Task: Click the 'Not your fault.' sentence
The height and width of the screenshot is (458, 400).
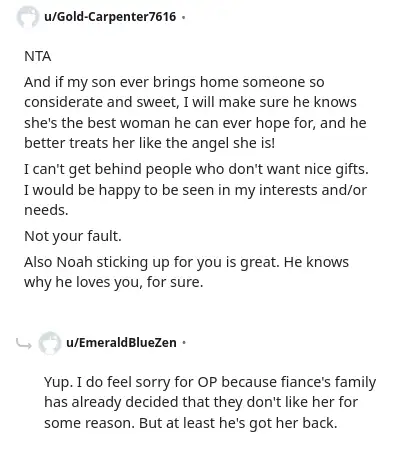Action: pos(73,236)
